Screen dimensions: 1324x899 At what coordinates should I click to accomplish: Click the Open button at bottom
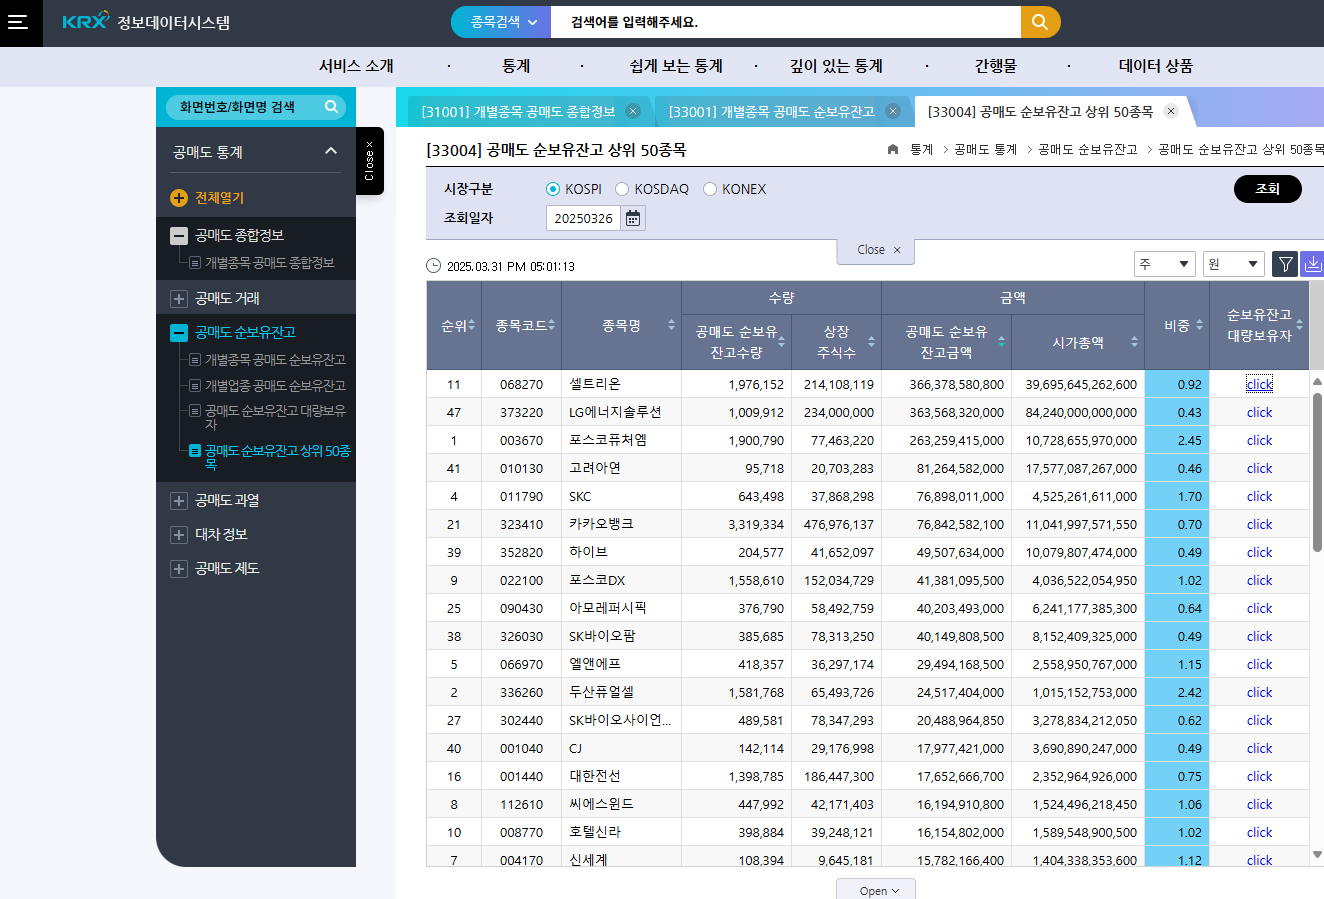[x=876, y=890]
